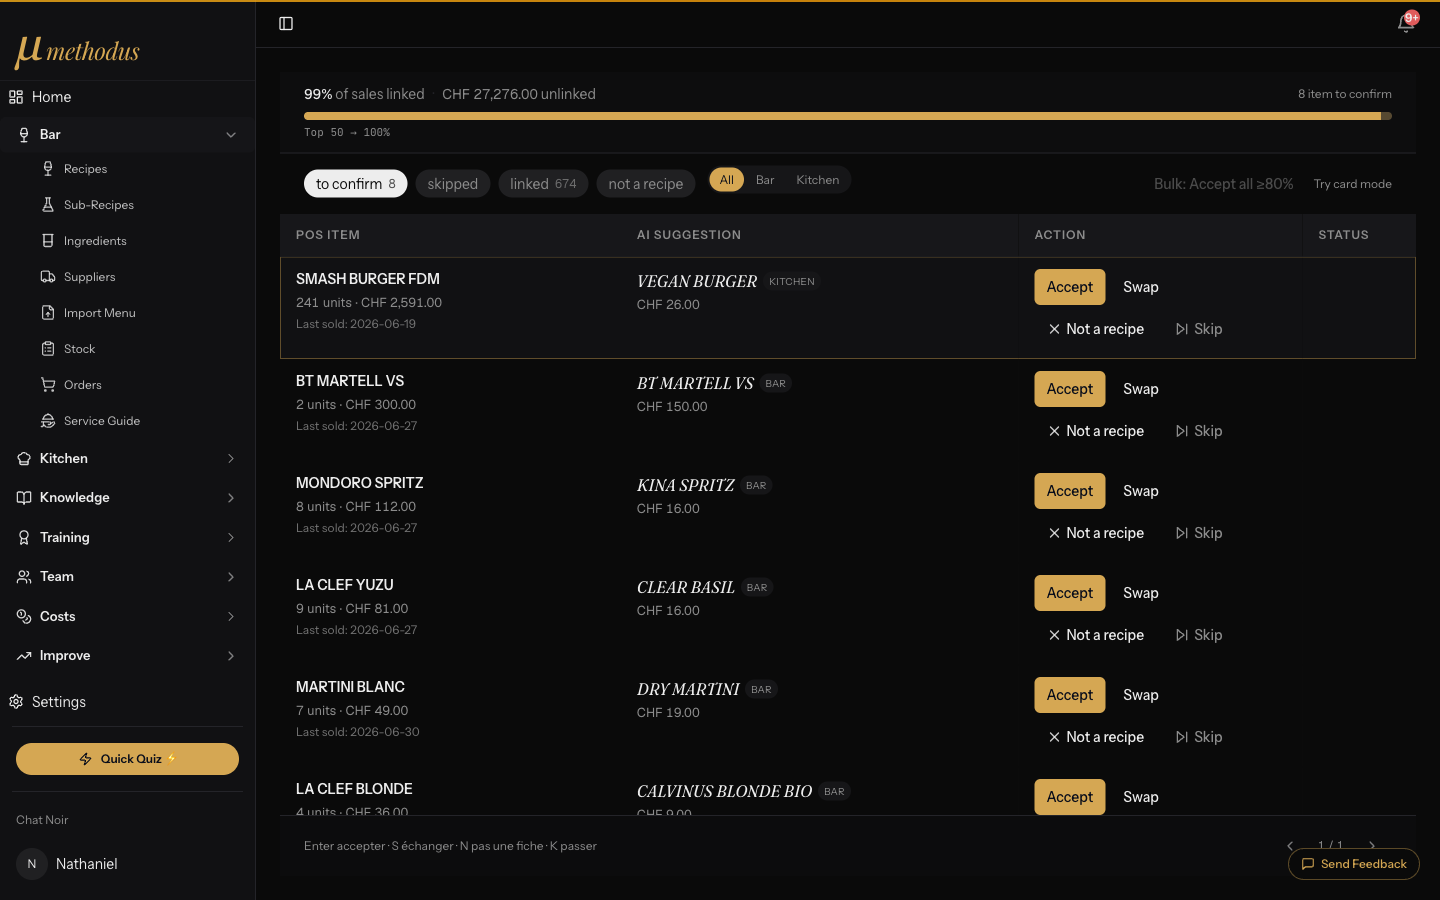Click the Settings gear icon
1440x900 pixels.
(x=16, y=702)
